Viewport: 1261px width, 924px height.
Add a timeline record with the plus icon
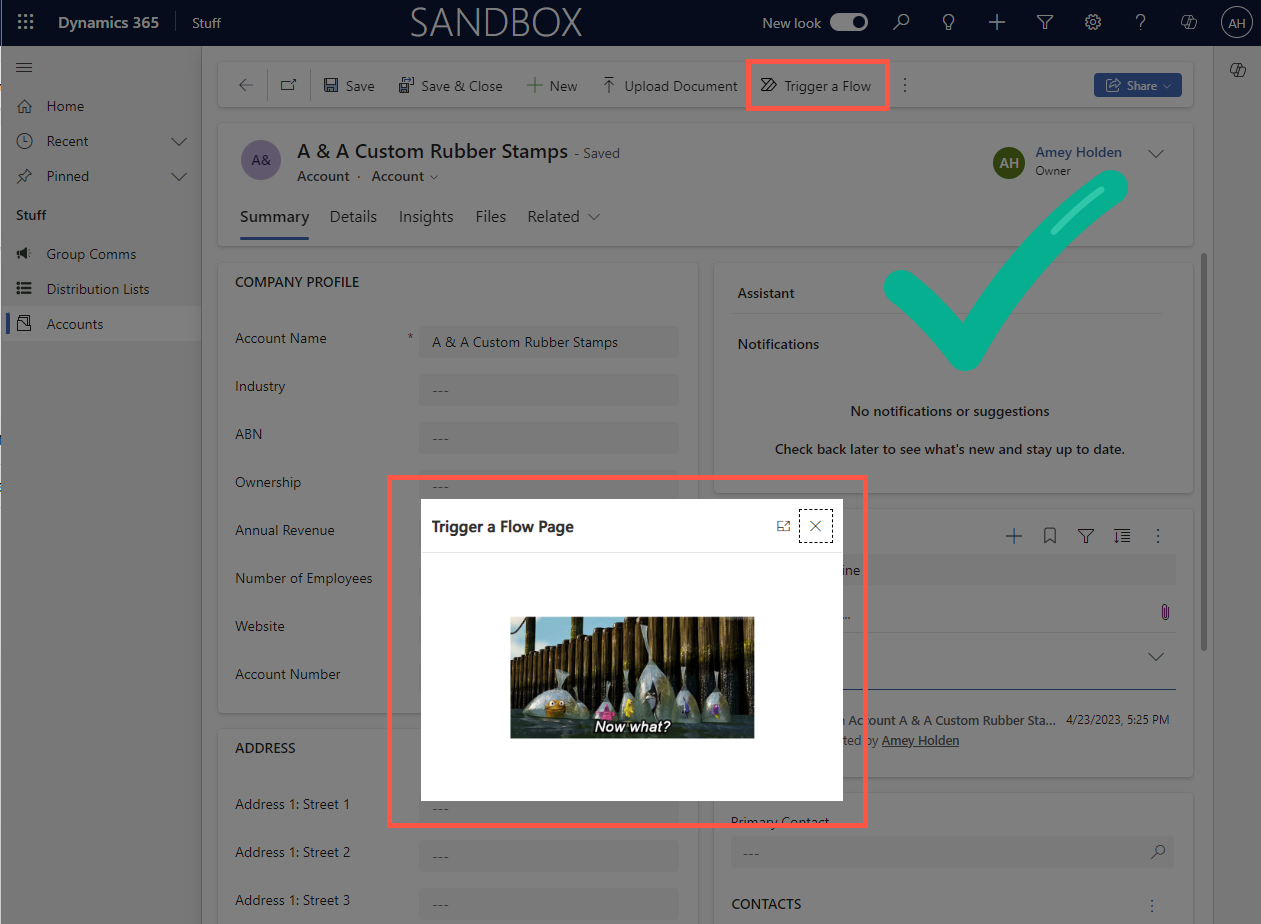(1014, 536)
